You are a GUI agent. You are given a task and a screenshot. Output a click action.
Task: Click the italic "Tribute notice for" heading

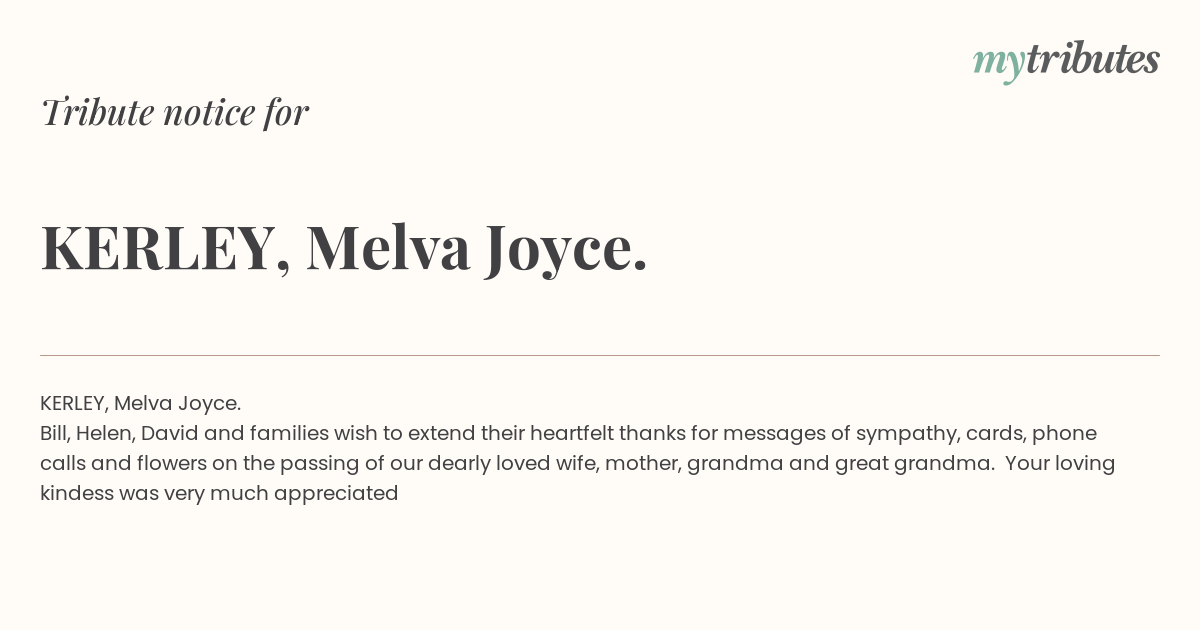[175, 112]
